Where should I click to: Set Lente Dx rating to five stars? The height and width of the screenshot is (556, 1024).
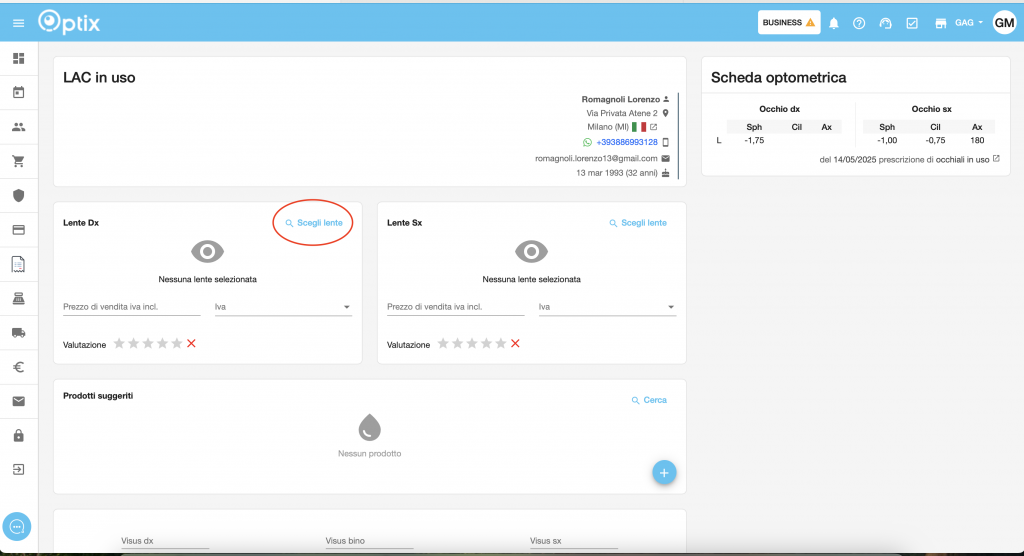[177, 344]
